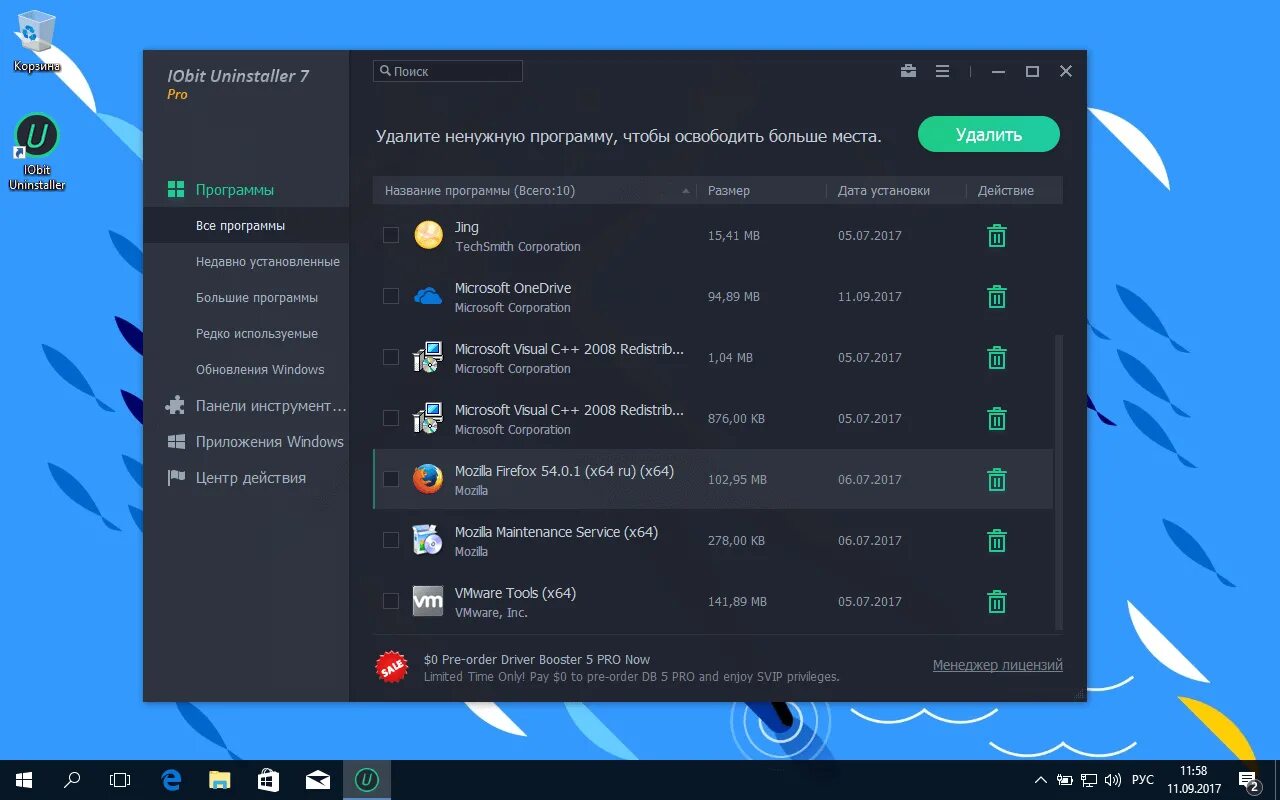Image resolution: width=1280 pixels, height=800 pixels.
Task: Click the Firefox logo icon
Action: [428, 479]
